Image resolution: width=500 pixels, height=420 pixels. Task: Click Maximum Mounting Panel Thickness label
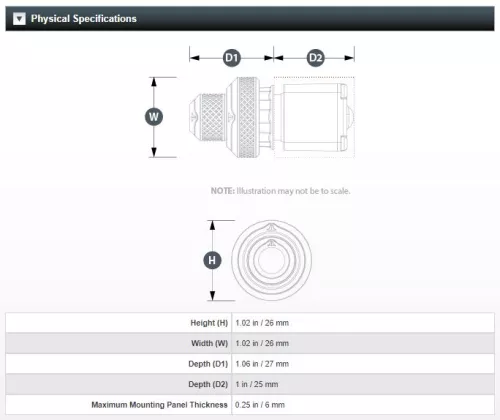coord(159,405)
